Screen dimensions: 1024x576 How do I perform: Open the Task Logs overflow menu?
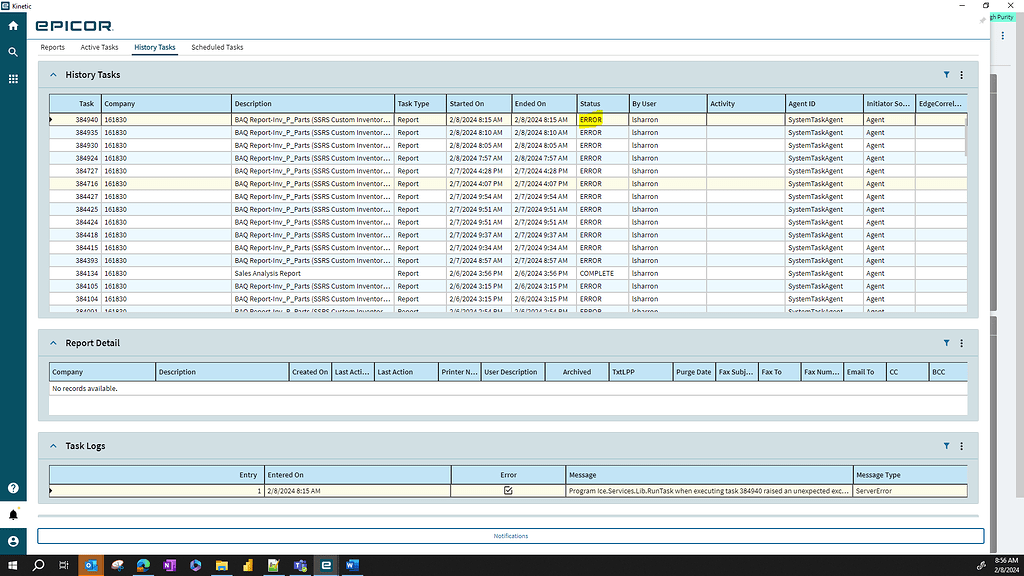[x=961, y=446]
